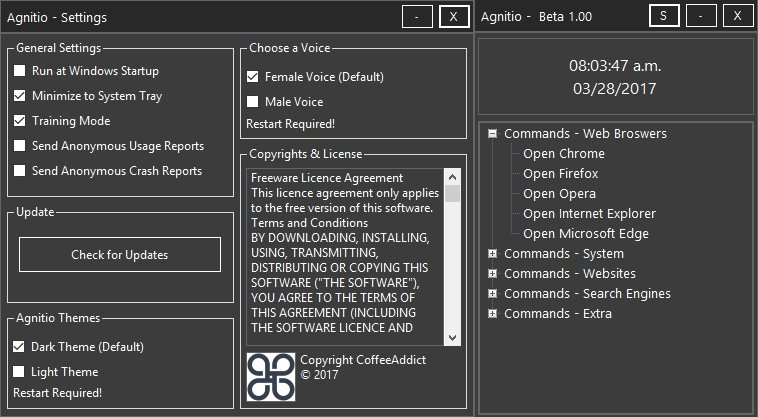Expand the Commands - Extra node
The width and height of the screenshot is (758, 417).
click(x=492, y=314)
